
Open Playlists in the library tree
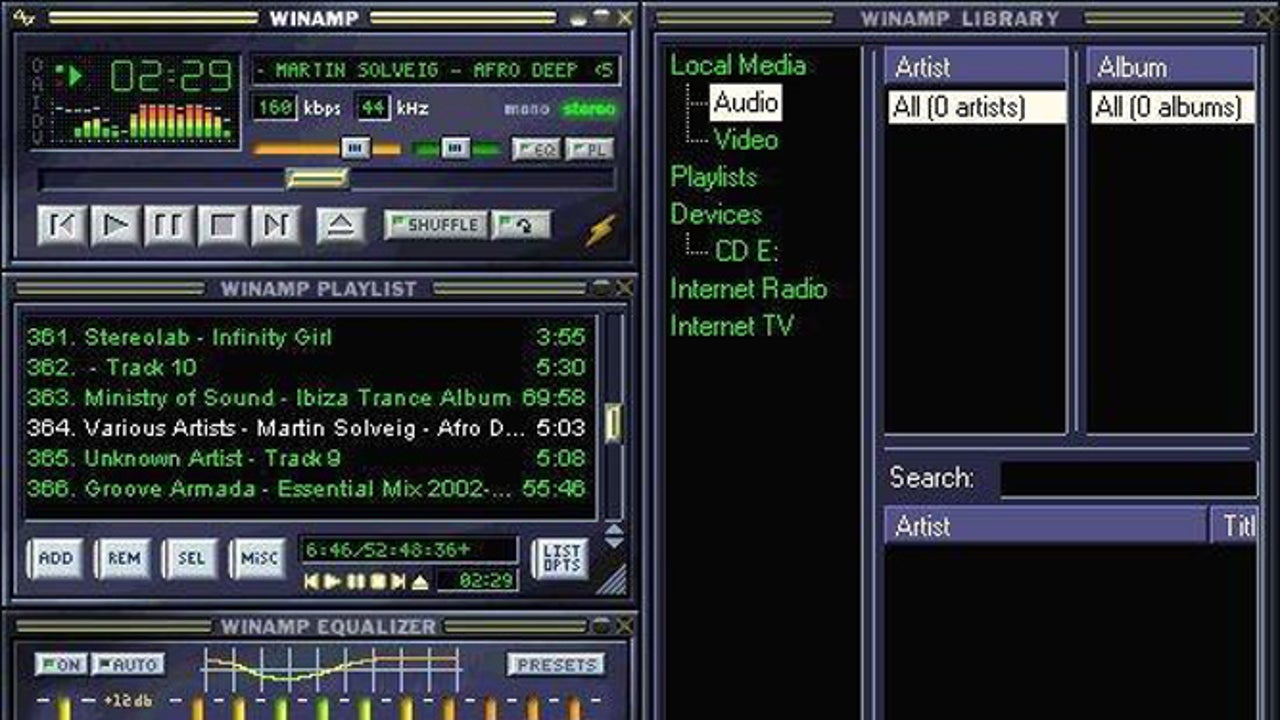pyautogui.click(x=714, y=177)
